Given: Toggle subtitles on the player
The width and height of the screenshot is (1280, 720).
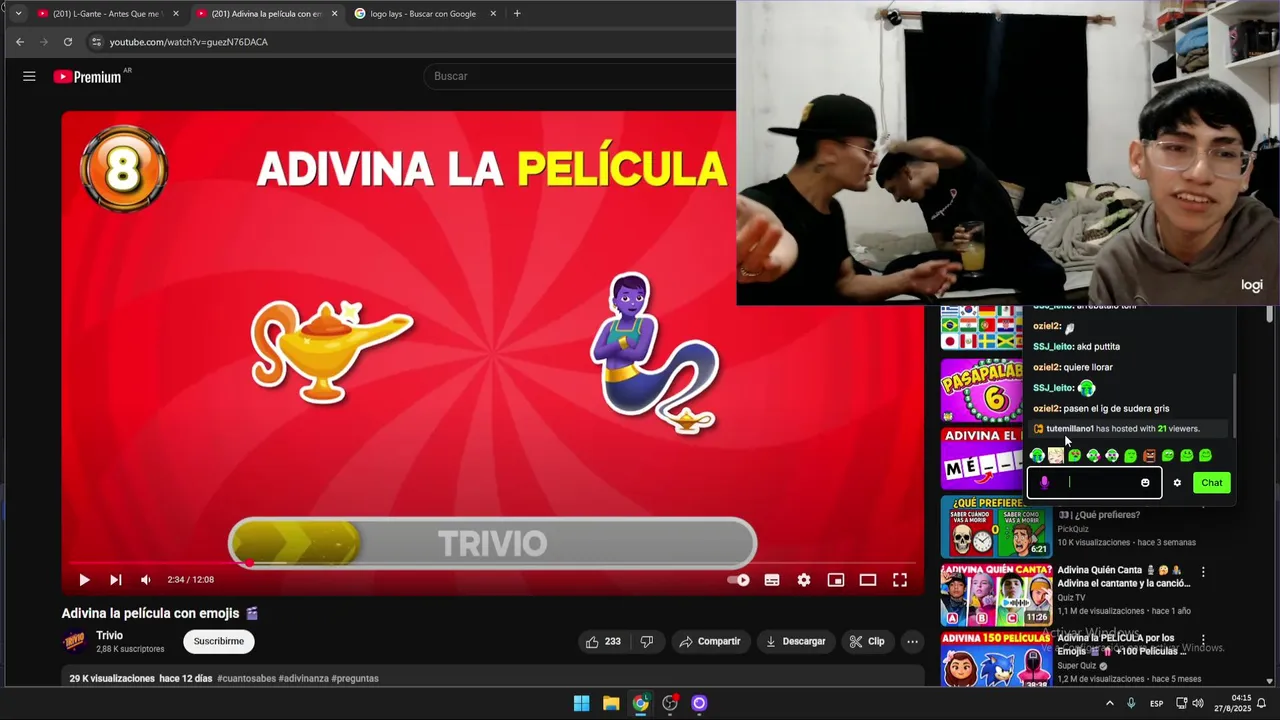Looking at the screenshot, I should coord(772,580).
